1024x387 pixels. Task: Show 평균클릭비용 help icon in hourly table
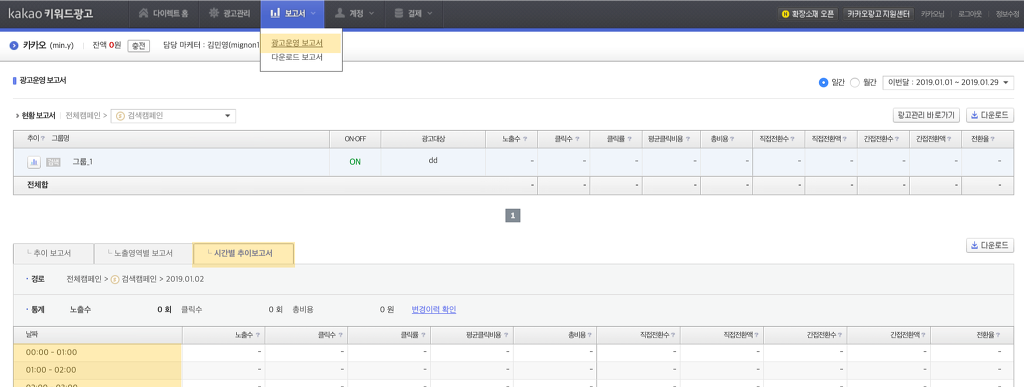(507, 335)
